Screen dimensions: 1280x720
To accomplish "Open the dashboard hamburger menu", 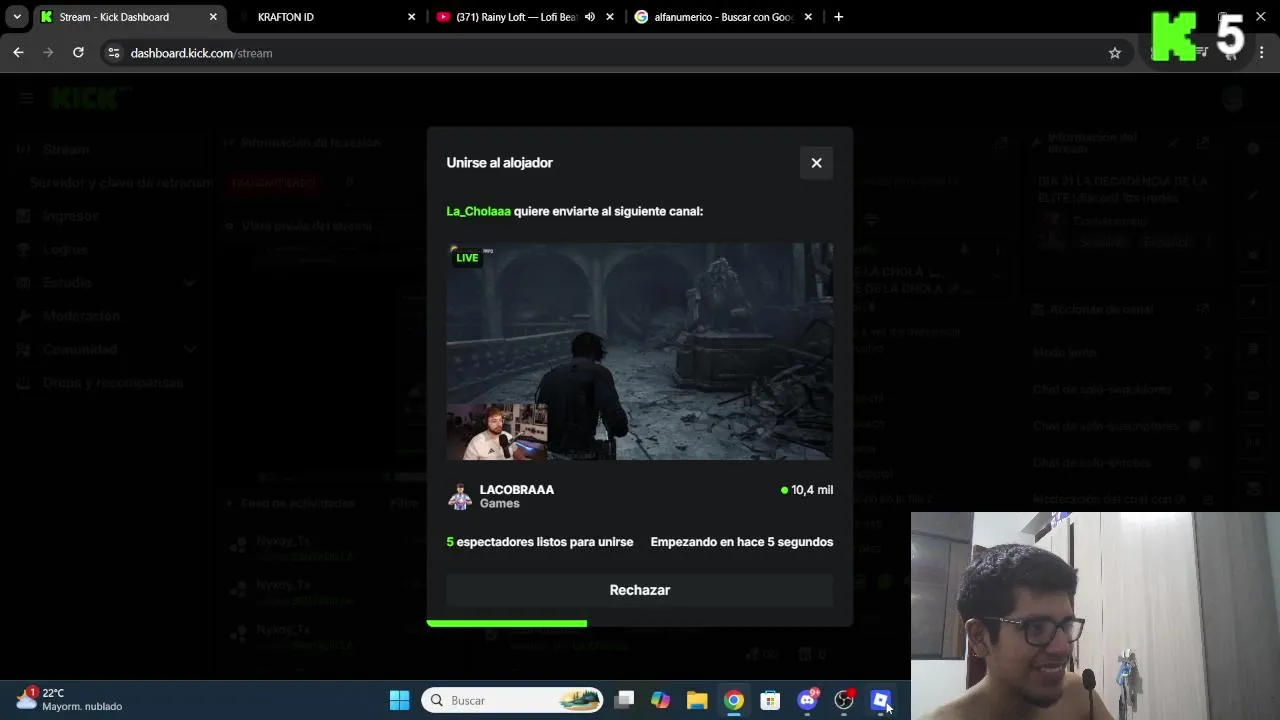I will pos(26,98).
